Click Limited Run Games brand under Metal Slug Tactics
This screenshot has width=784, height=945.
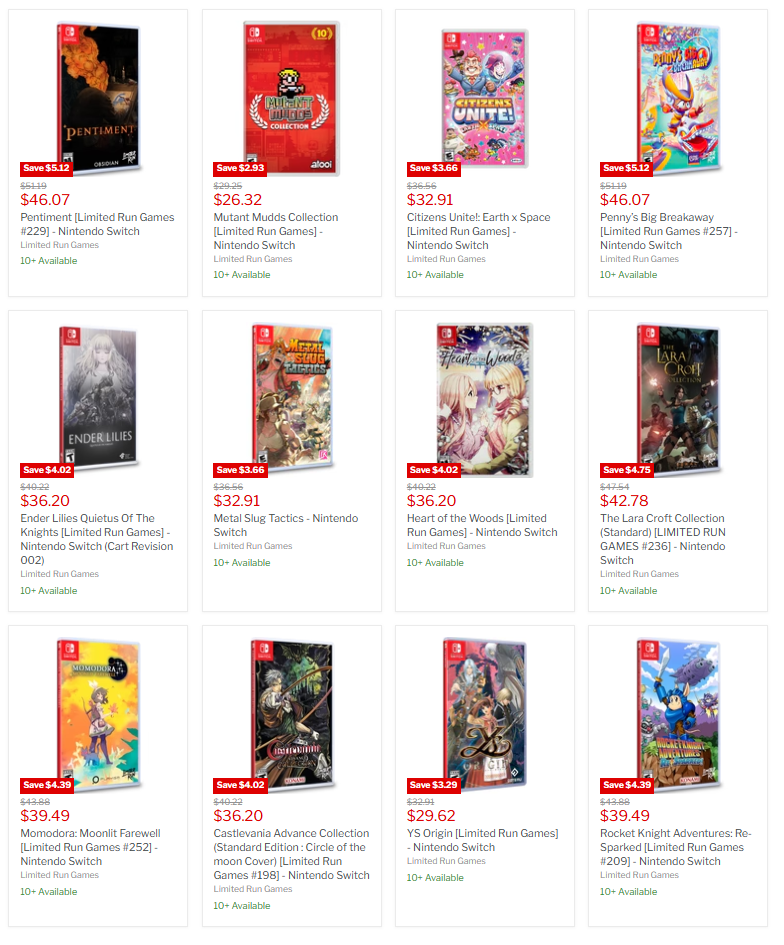[x=252, y=546]
